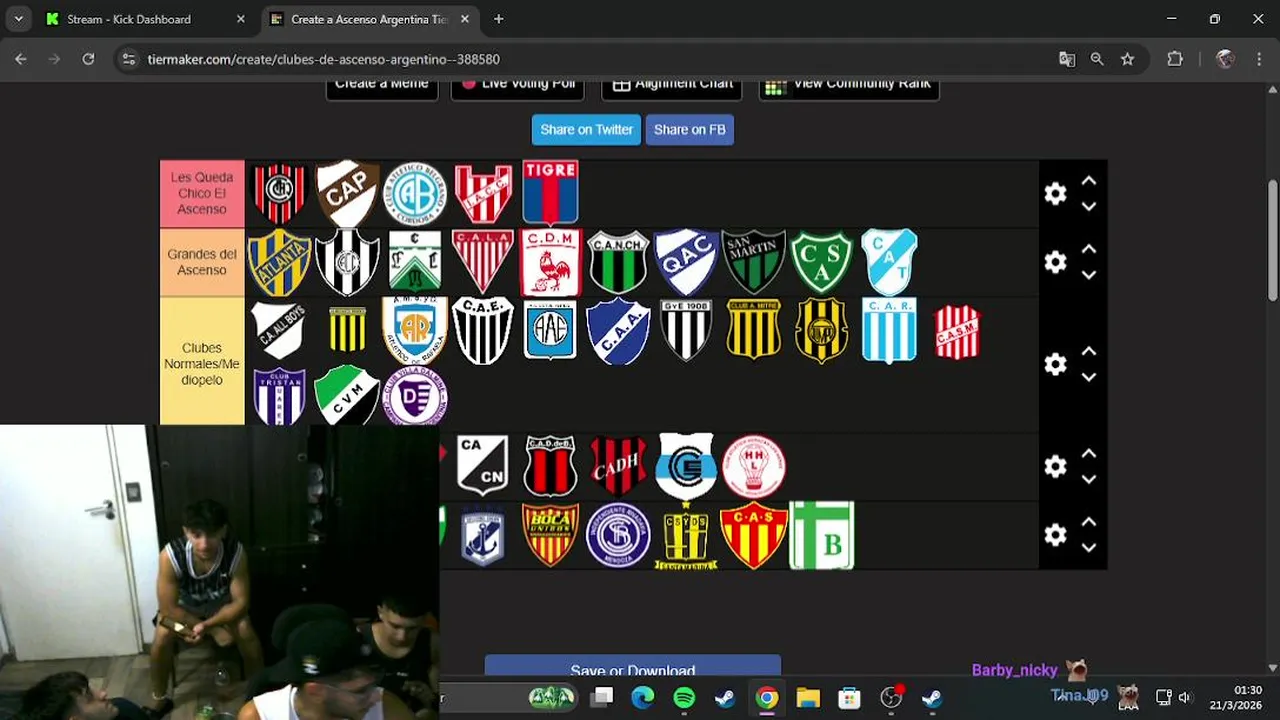Reload the tiermaker page
1280x720 pixels.
(x=88, y=59)
